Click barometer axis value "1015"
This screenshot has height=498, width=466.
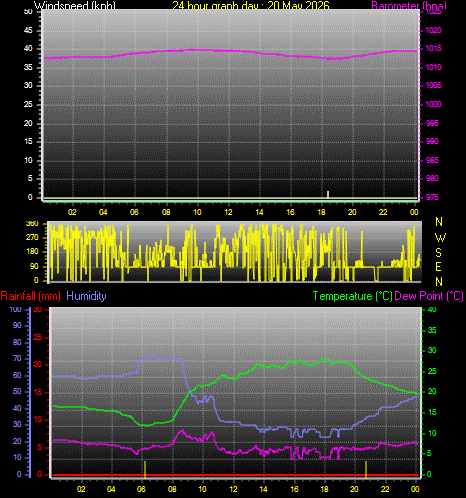(433, 48)
